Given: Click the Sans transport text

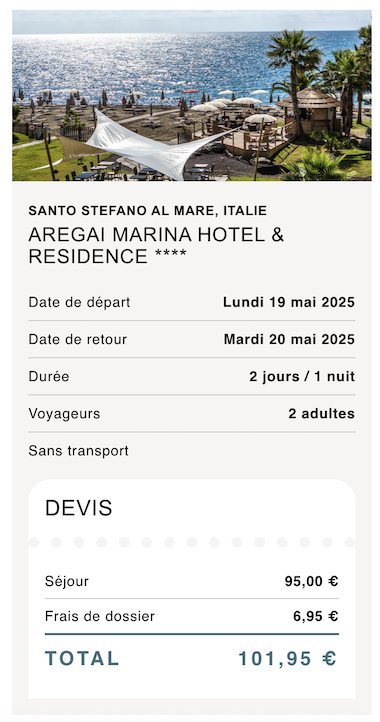Looking at the screenshot, I should coord(78,451).
